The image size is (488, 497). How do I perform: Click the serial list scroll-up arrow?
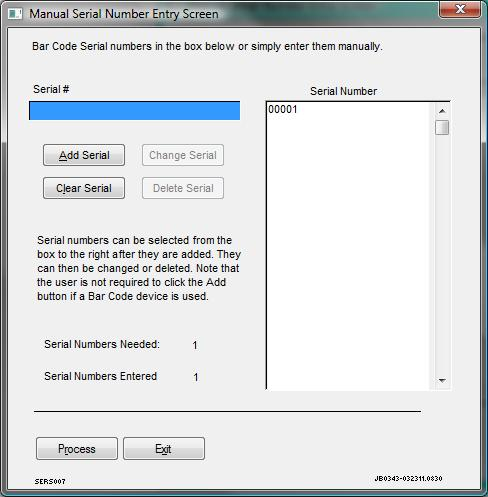442,111
